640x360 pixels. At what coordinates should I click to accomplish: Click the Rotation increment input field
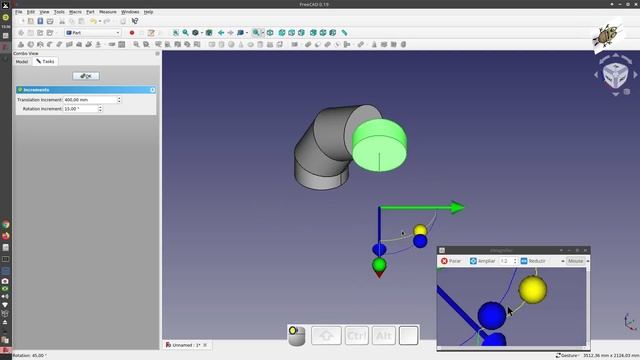tap(81, 109)
